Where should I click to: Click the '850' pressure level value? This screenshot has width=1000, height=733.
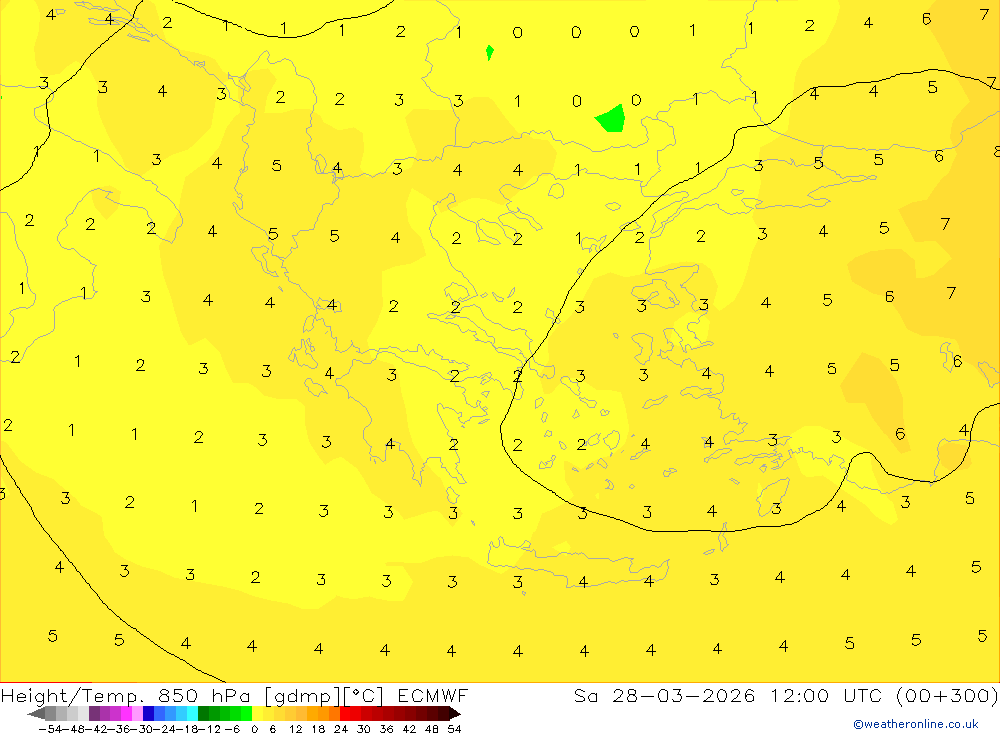point(180,695)
